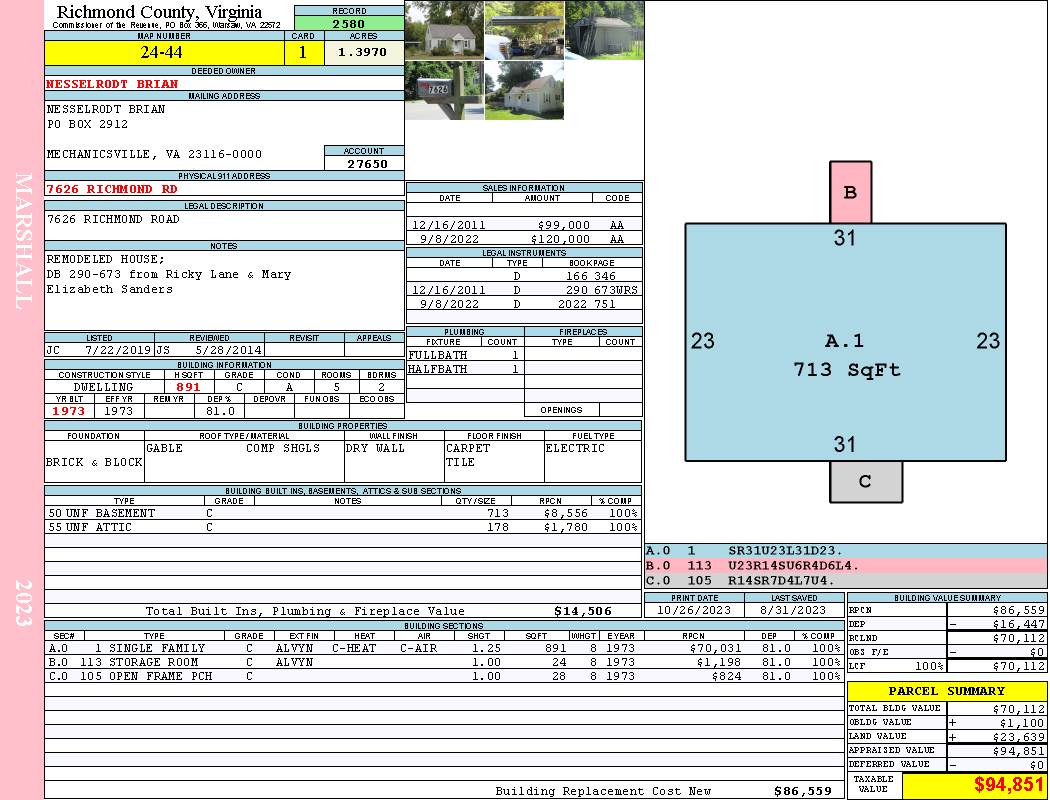Click the BRICK & BLOCK foundation entry
The width and height of the screenshot is (1050, 800).
94,463
